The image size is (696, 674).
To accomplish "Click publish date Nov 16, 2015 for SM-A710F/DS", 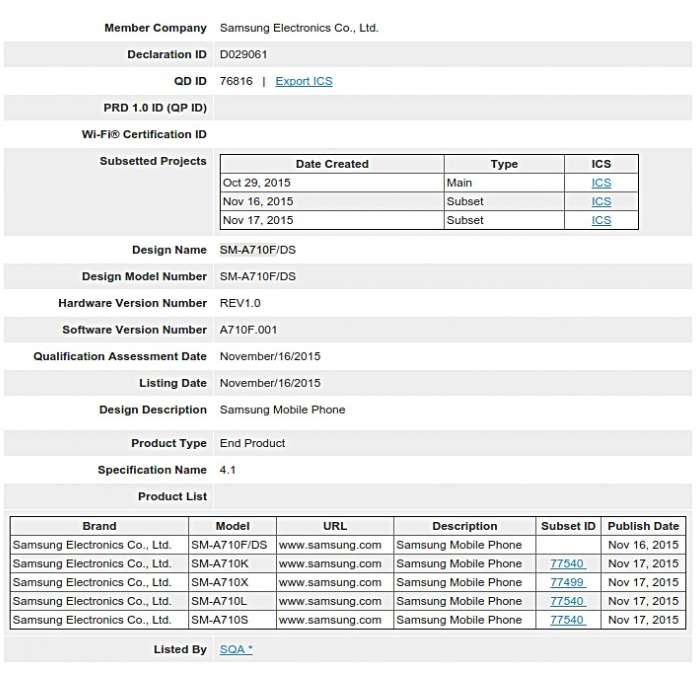I will 643,545.
